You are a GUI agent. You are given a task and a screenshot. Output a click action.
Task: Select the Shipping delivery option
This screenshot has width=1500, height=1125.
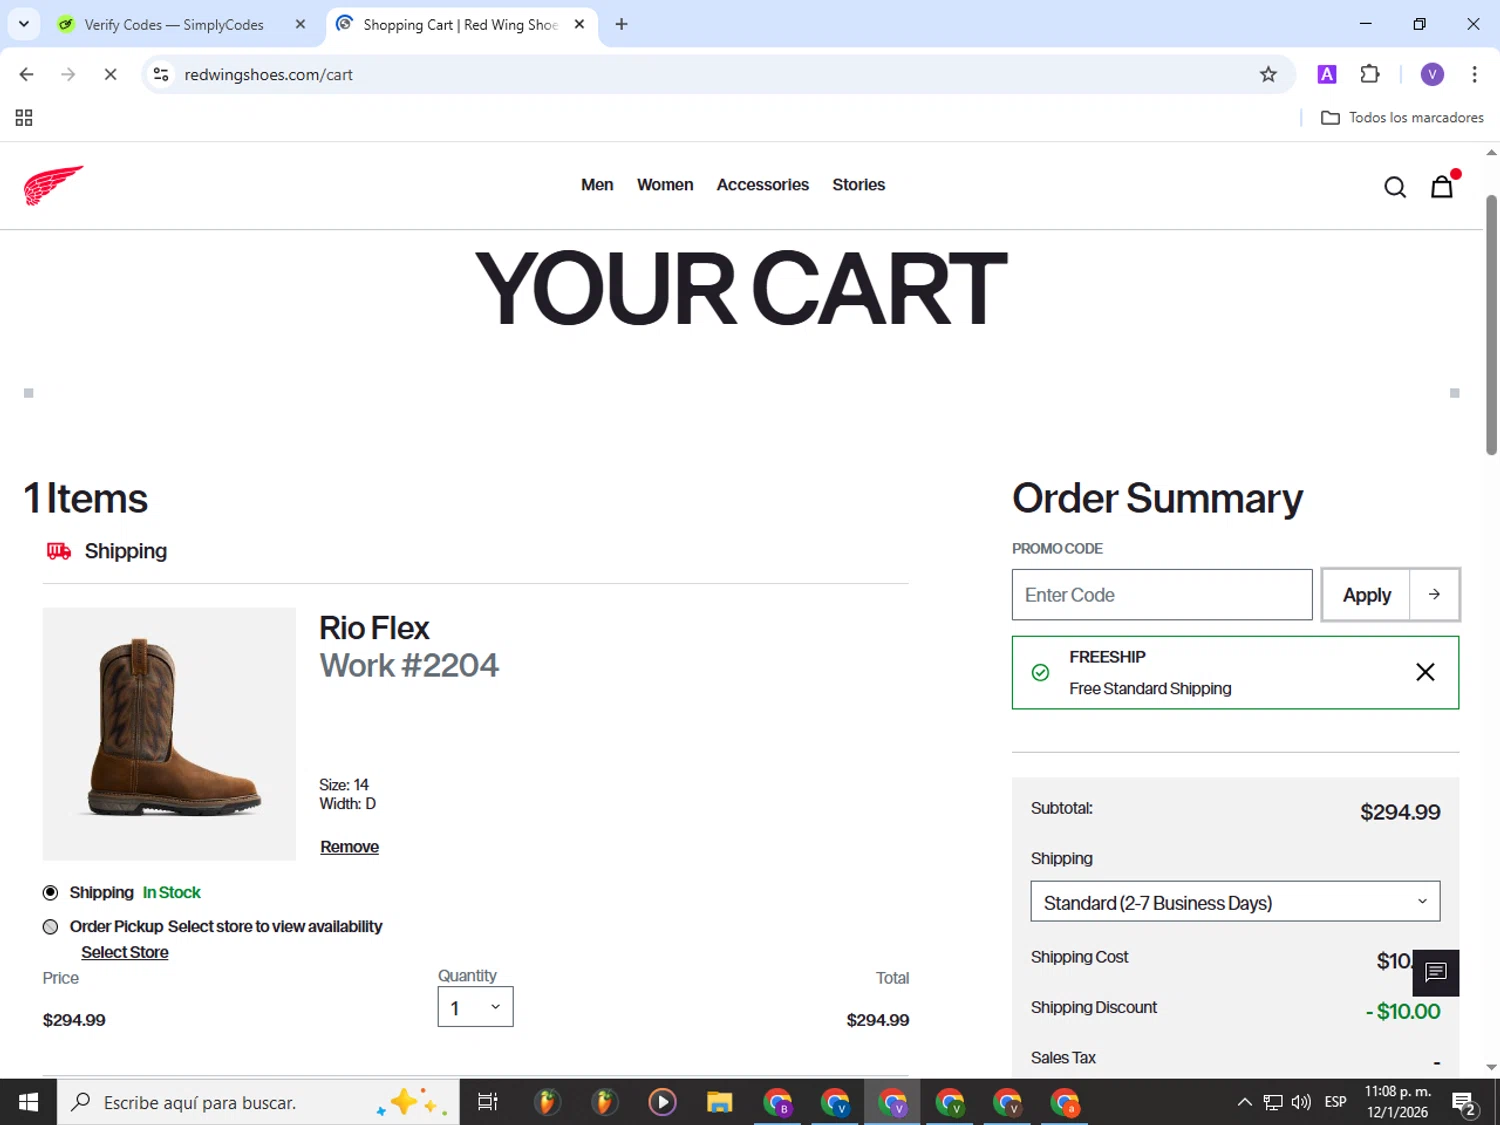click(51, 893)
